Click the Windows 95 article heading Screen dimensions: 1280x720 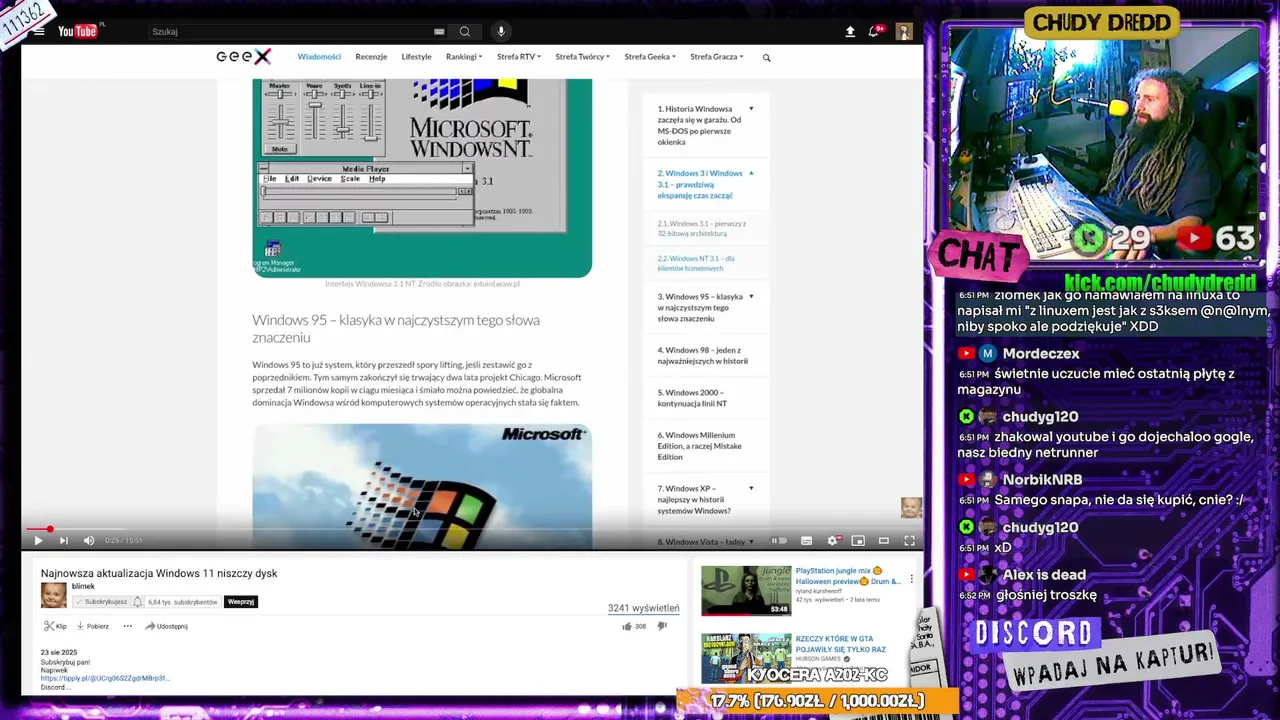pos(396,329)
